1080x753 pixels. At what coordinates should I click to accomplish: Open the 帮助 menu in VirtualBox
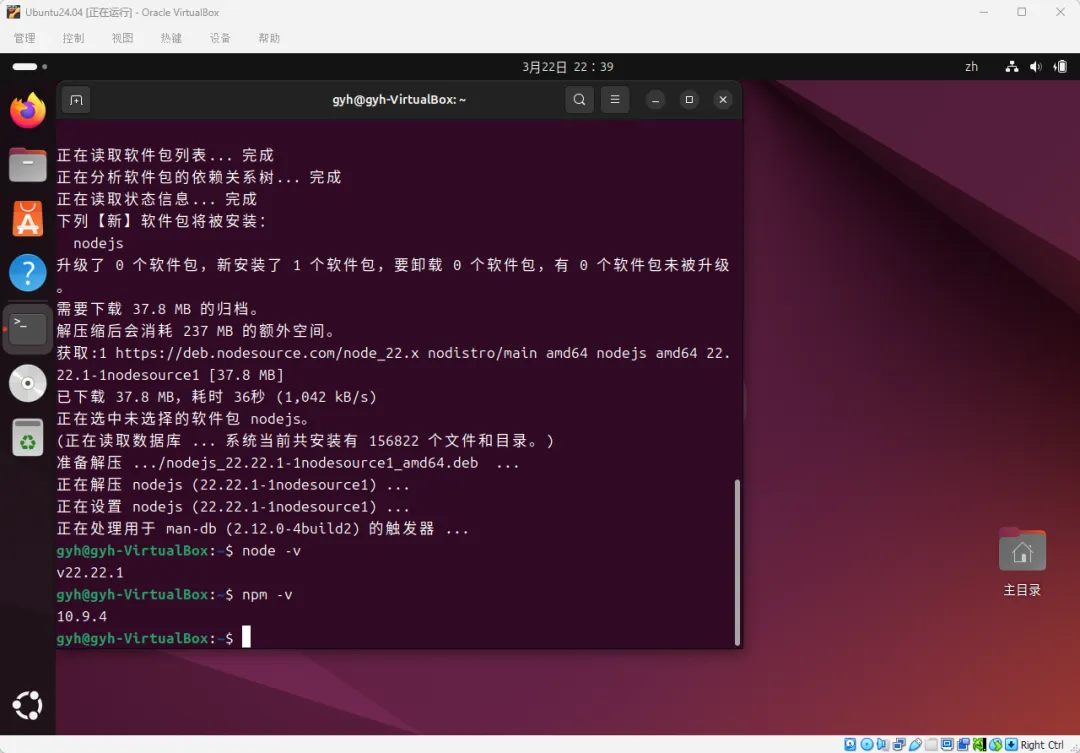tap(269, 38)
